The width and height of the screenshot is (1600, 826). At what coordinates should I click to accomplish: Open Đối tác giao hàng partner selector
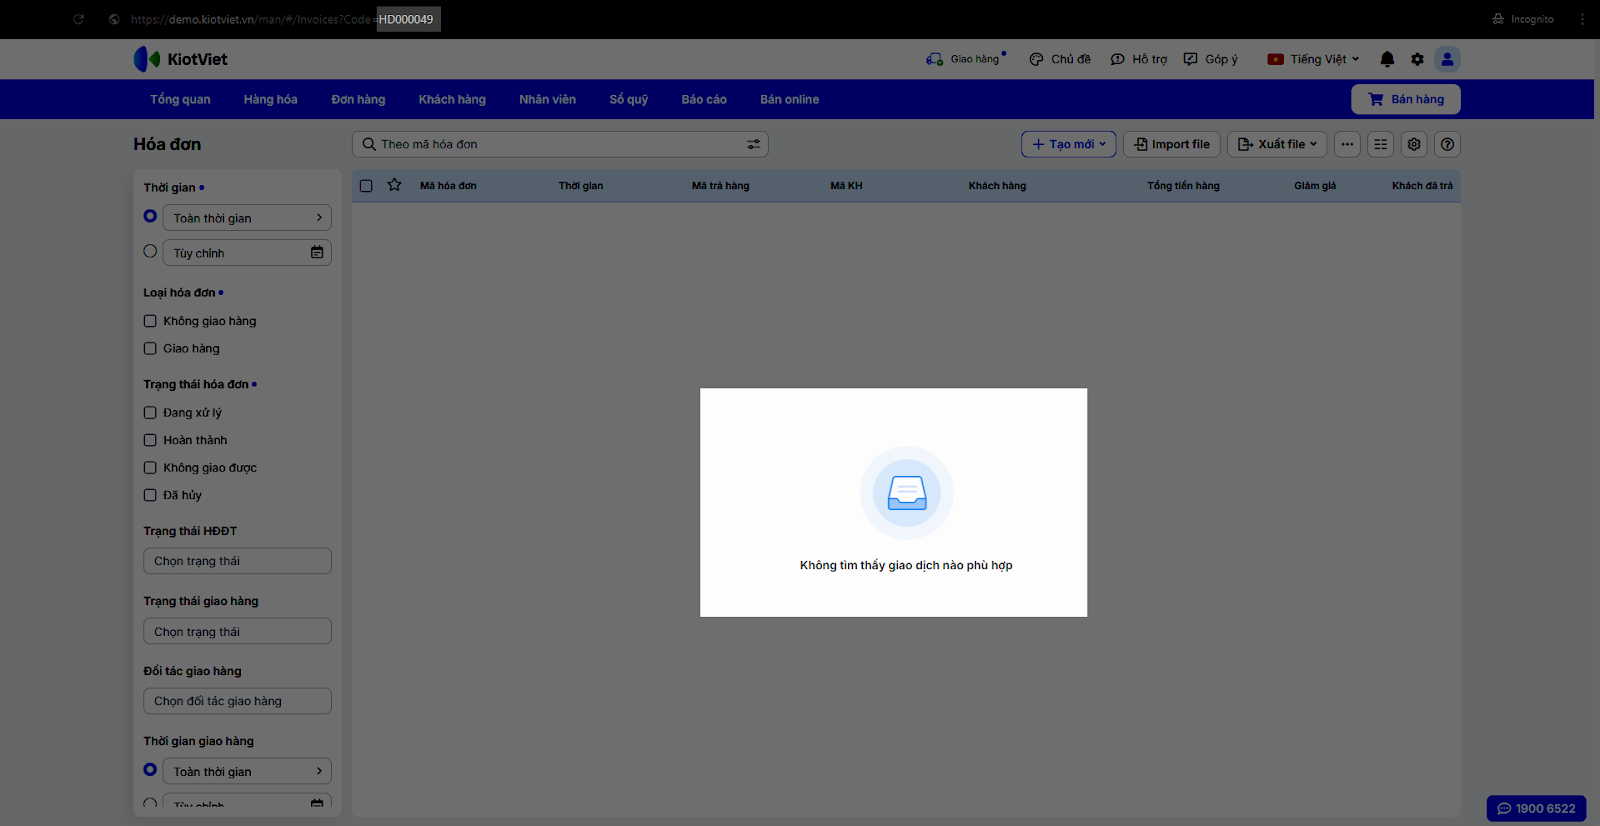pos(237,701)
